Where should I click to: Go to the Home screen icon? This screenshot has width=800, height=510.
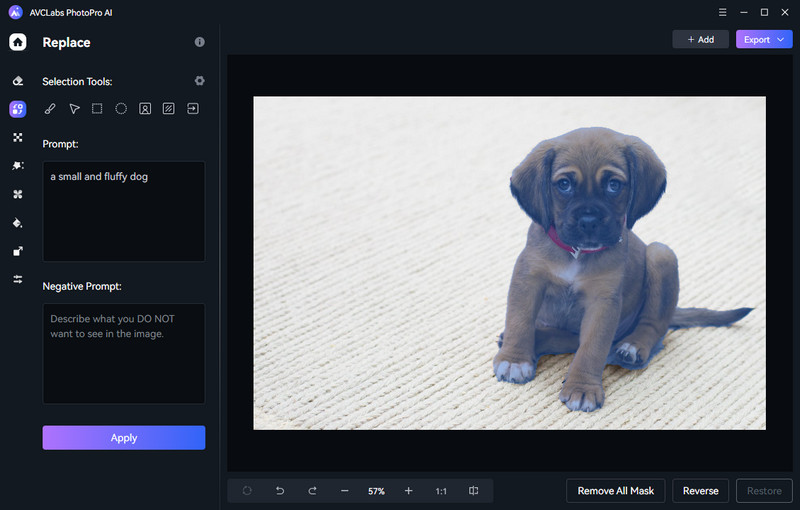point(18,42)
